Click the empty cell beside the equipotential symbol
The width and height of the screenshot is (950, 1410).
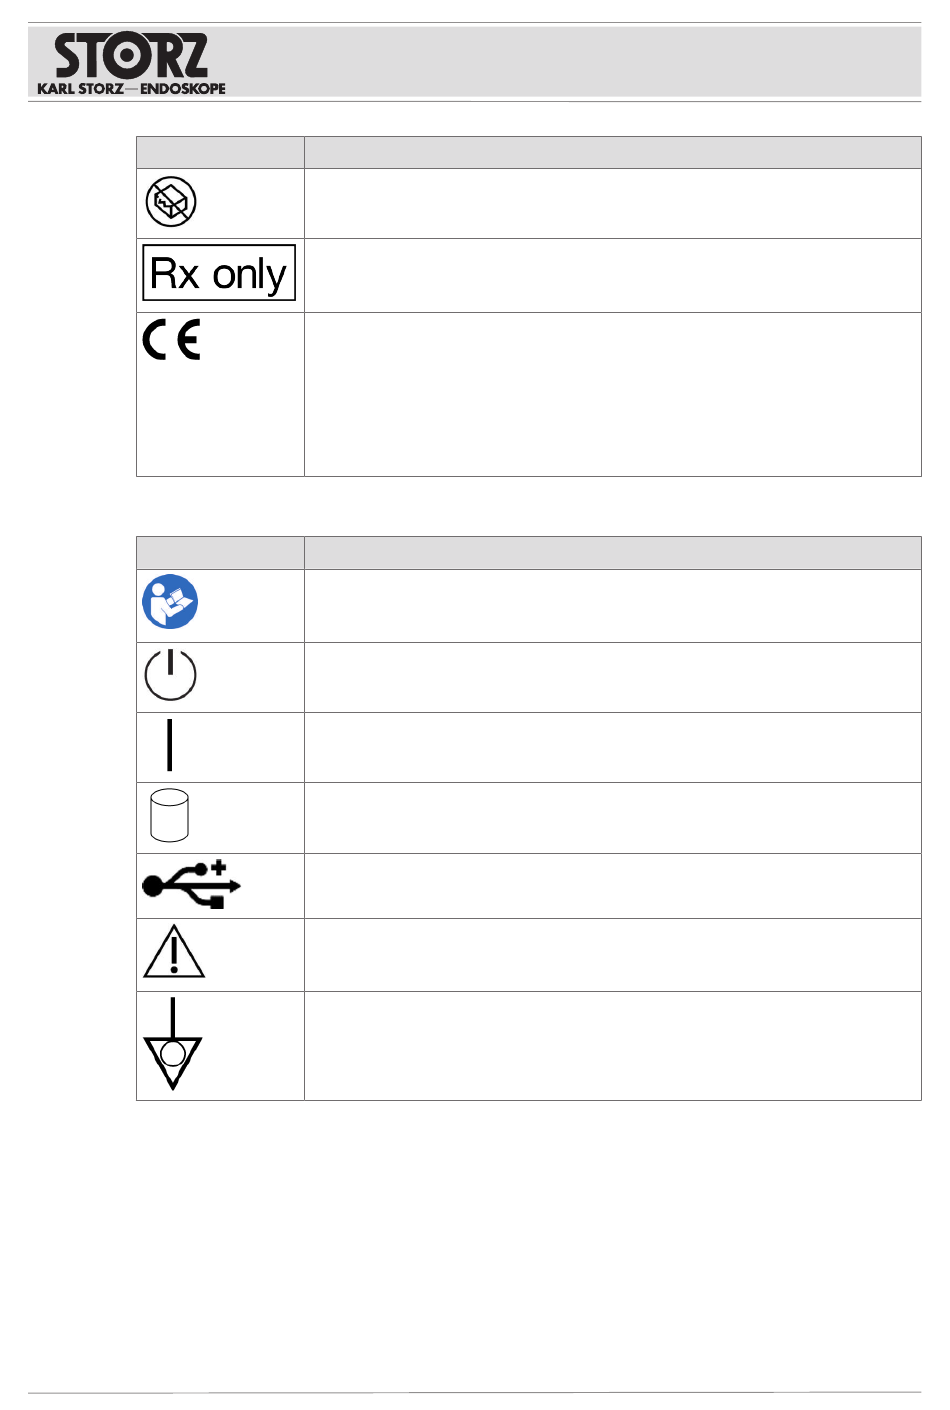click(x=612, y=1045)
